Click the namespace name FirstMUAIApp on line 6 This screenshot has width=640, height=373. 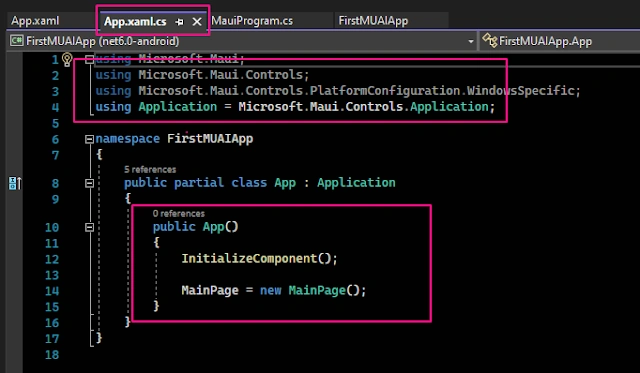[210, 139]
